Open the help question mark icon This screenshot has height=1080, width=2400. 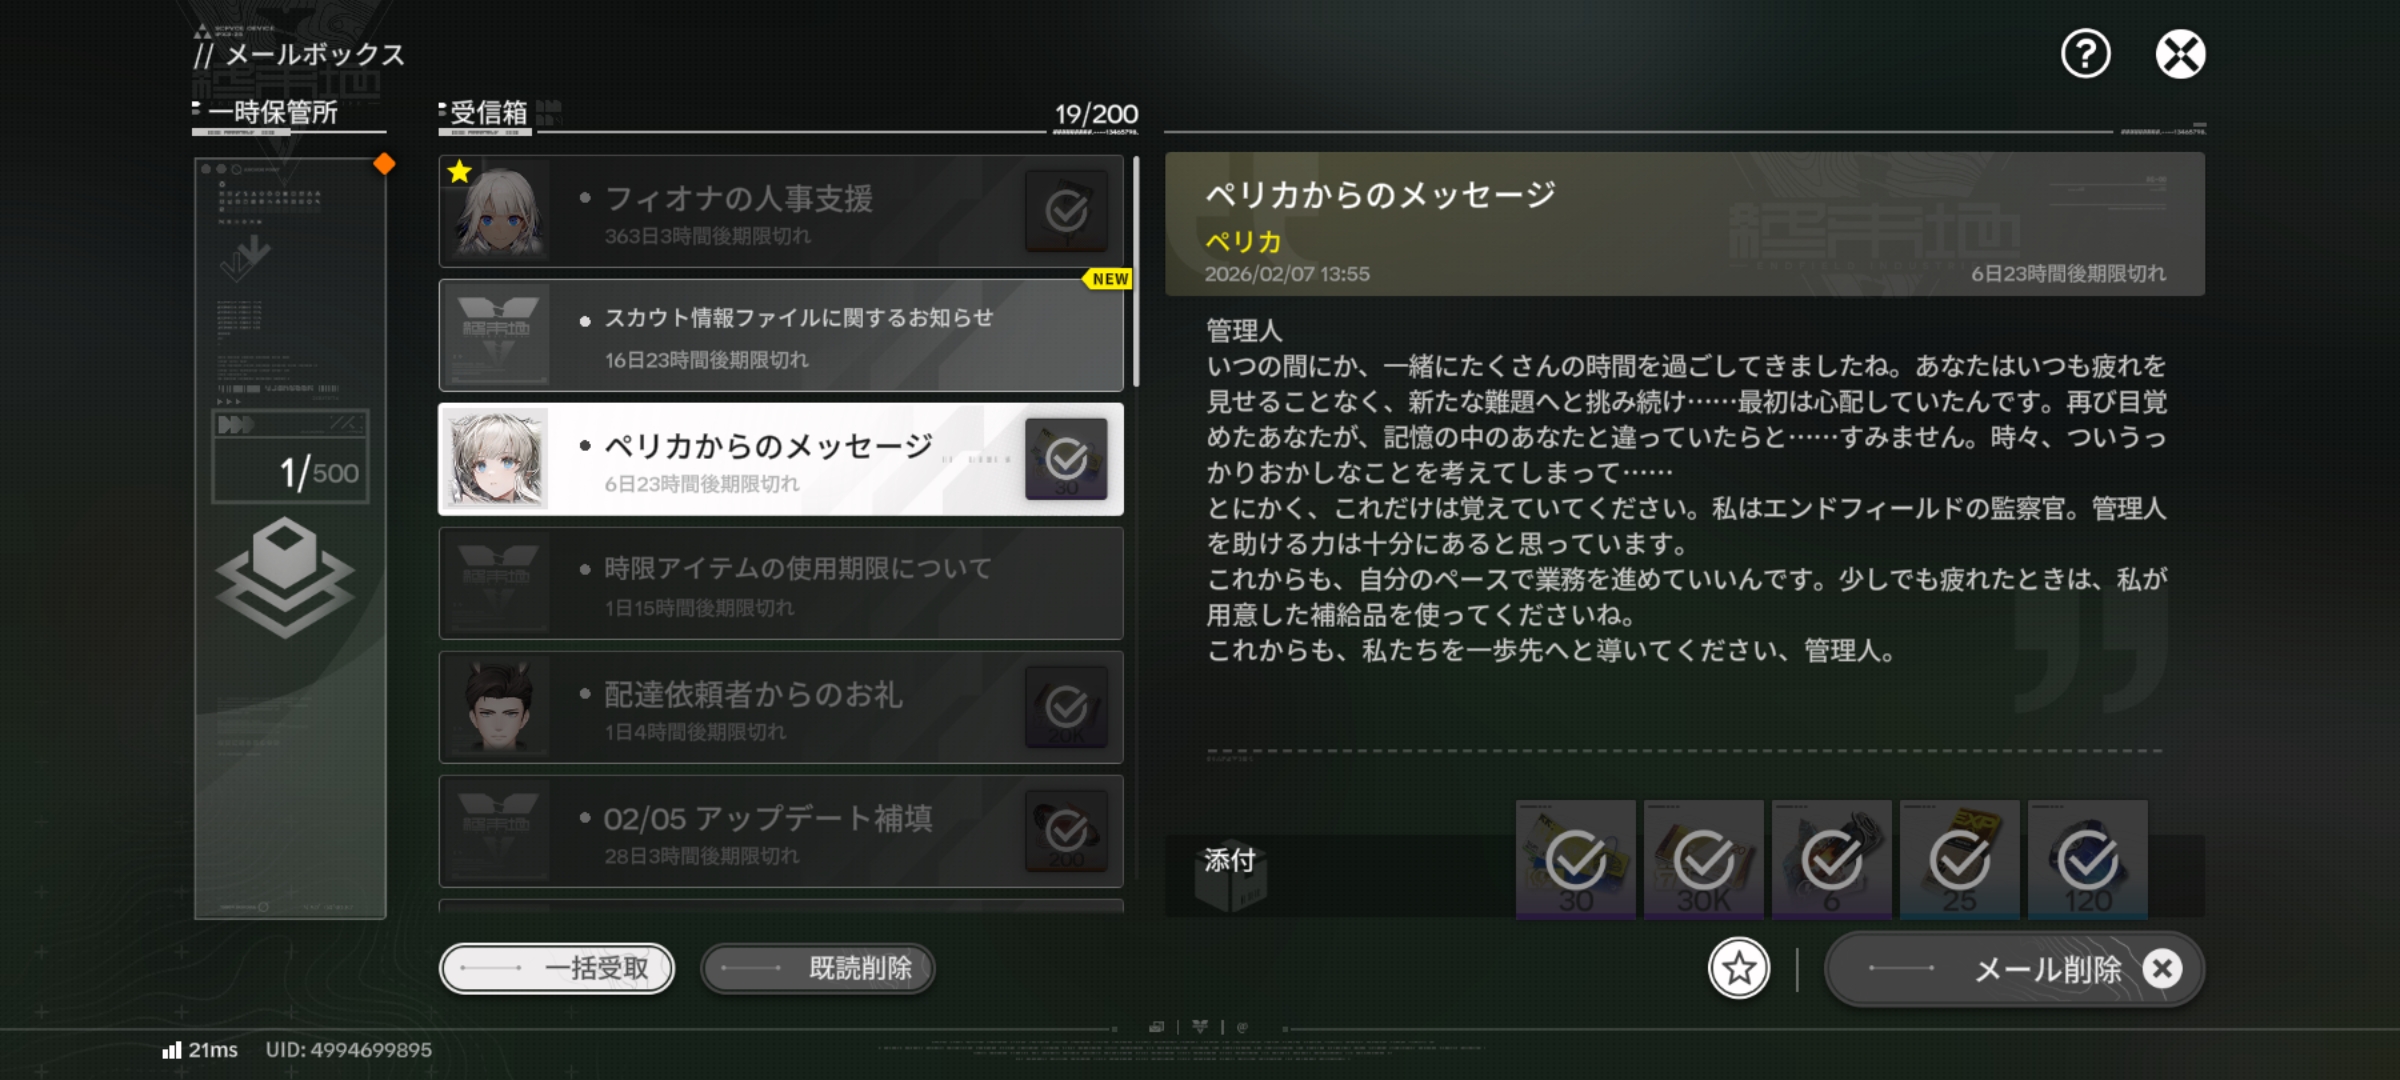pyautogui.click(x=2085, y=54)
